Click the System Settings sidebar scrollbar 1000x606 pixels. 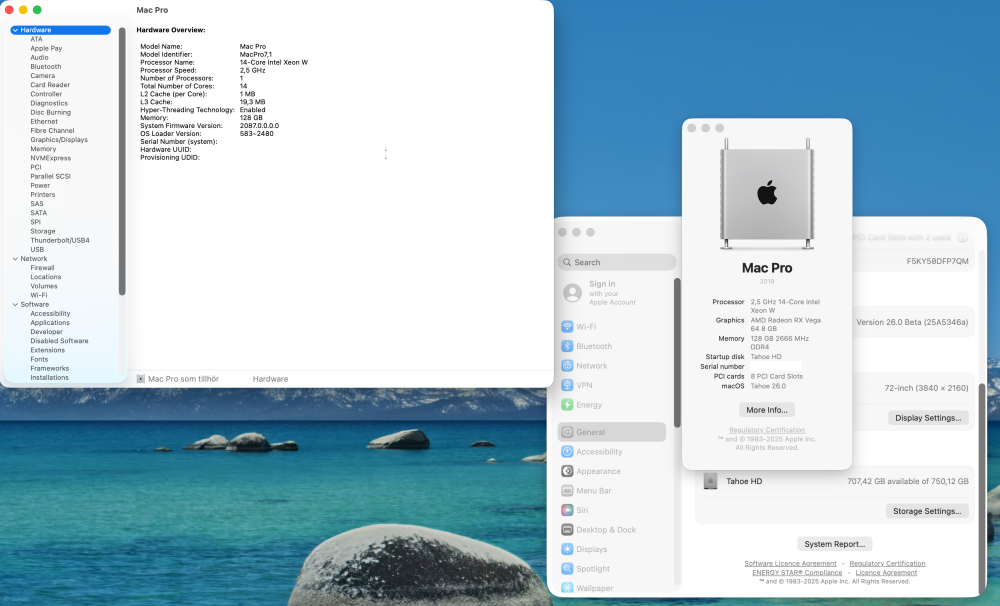coord(677,352)
